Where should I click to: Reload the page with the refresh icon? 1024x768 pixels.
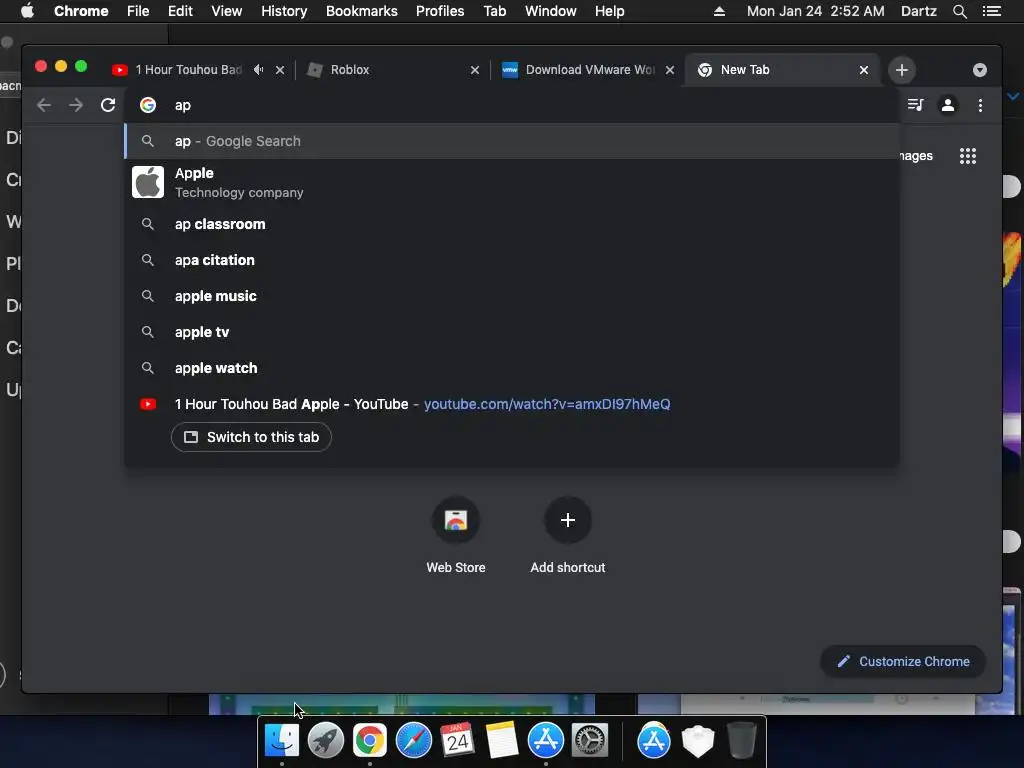[x=108, y=105]
